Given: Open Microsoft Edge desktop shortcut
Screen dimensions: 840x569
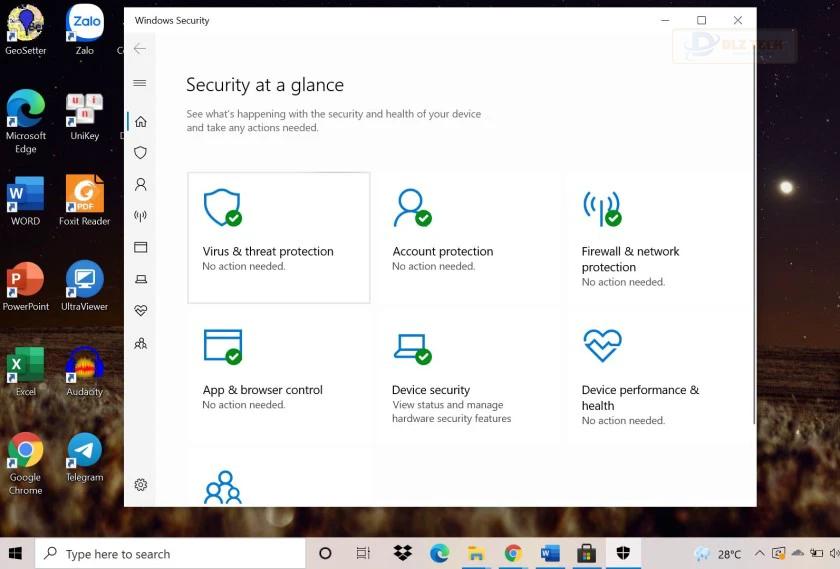Looking at the screenshot, I should click(25, 122).
